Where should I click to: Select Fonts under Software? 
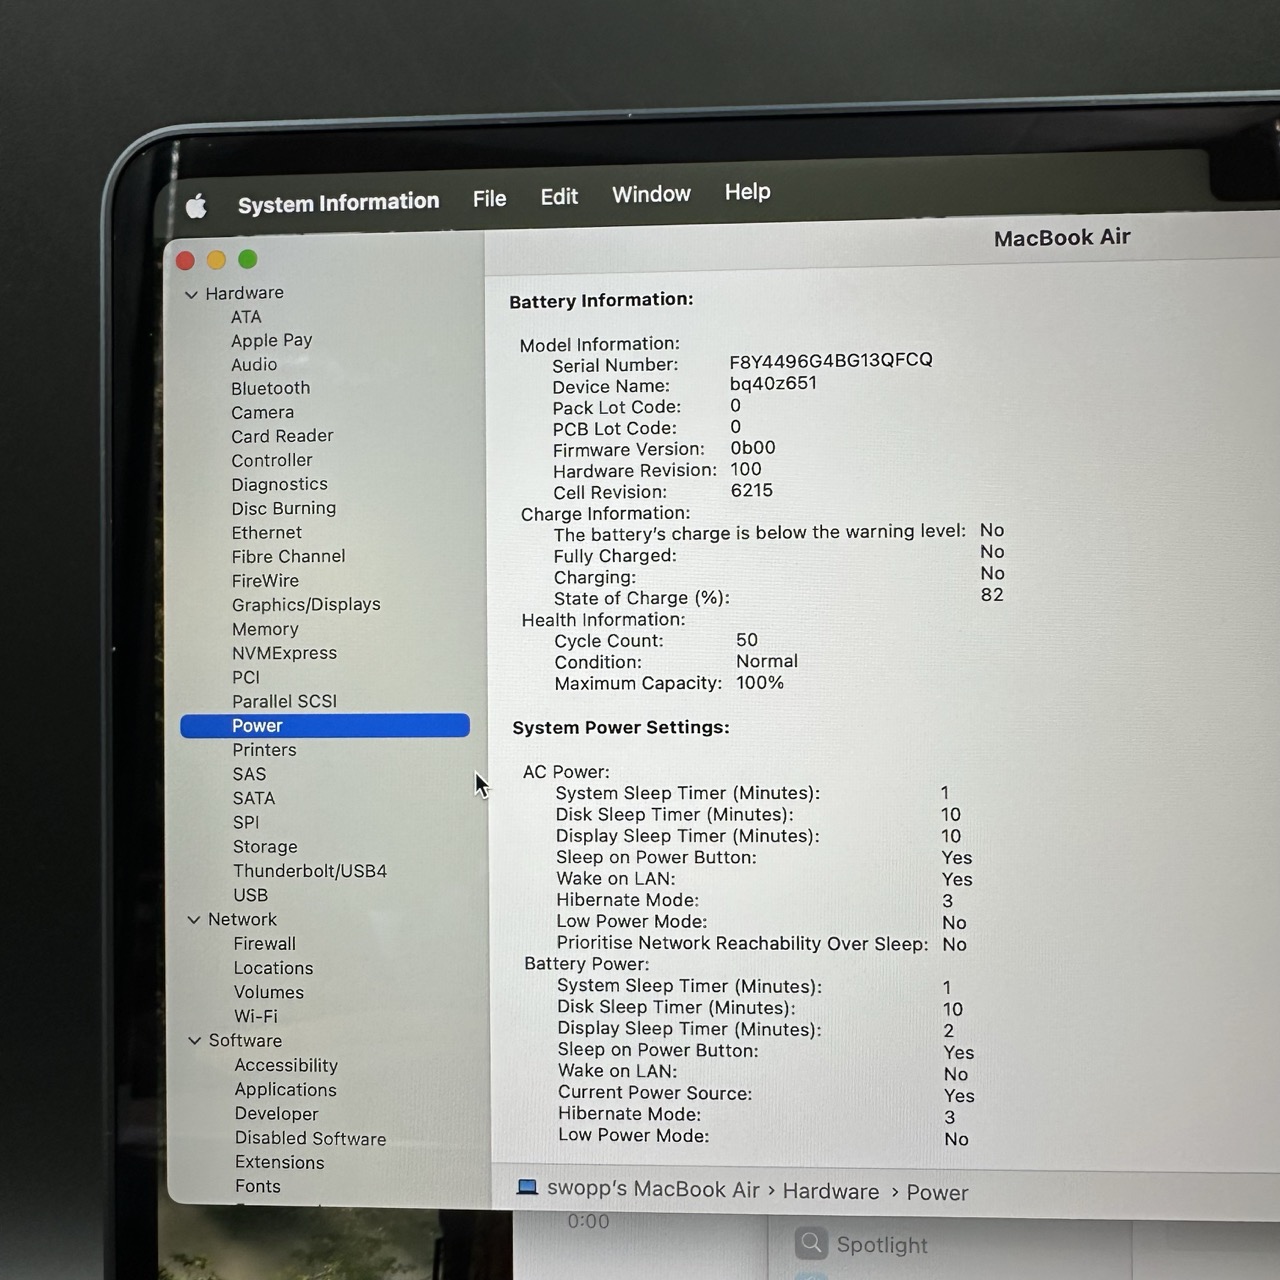click(257, 1186)
